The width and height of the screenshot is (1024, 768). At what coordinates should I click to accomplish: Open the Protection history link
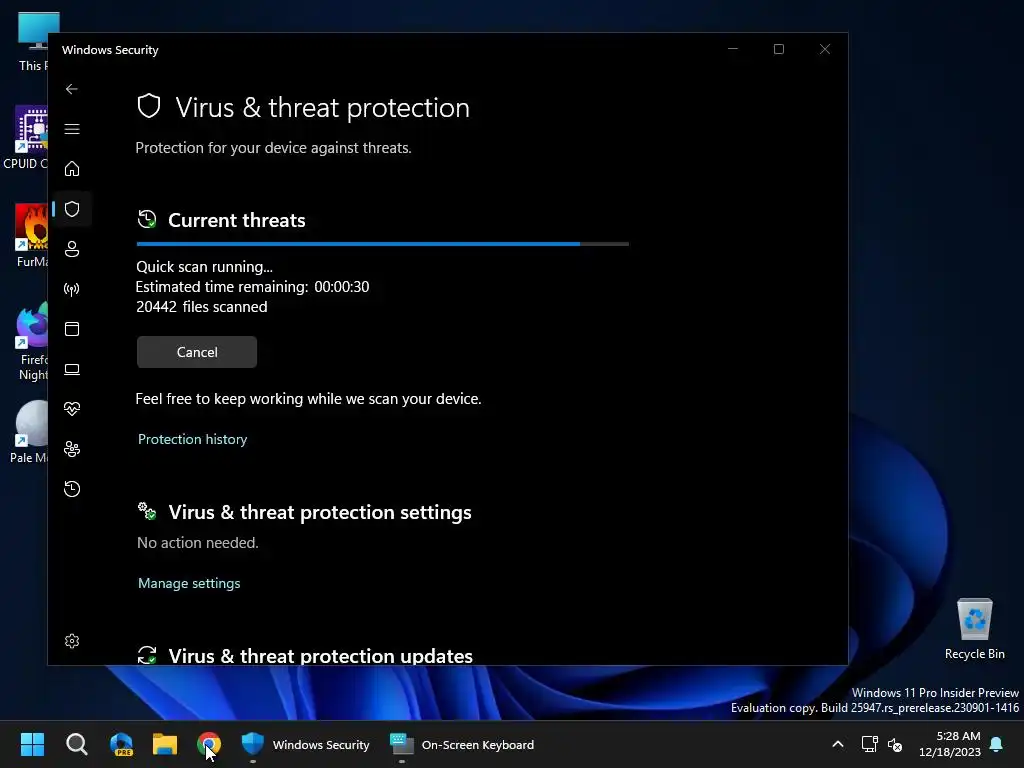click(193, 439)
